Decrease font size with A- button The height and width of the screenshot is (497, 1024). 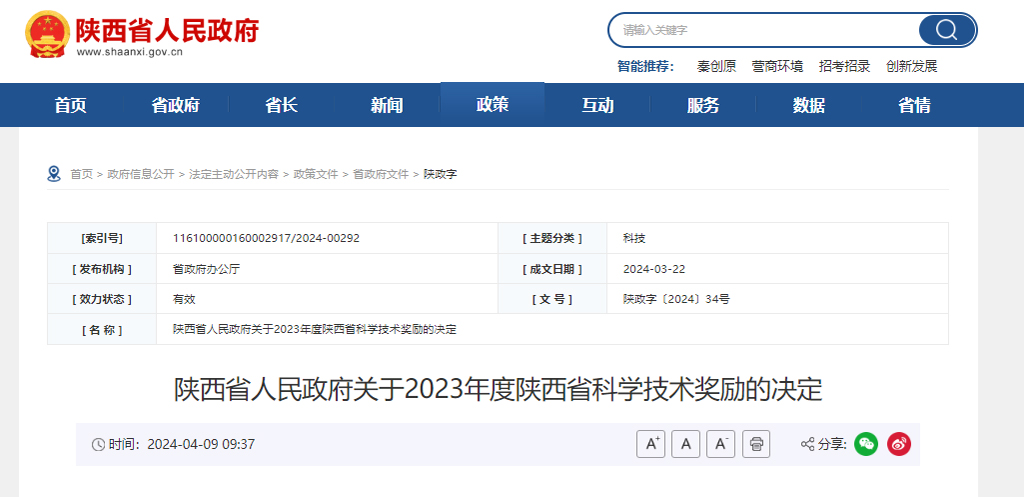pos(720,444)
